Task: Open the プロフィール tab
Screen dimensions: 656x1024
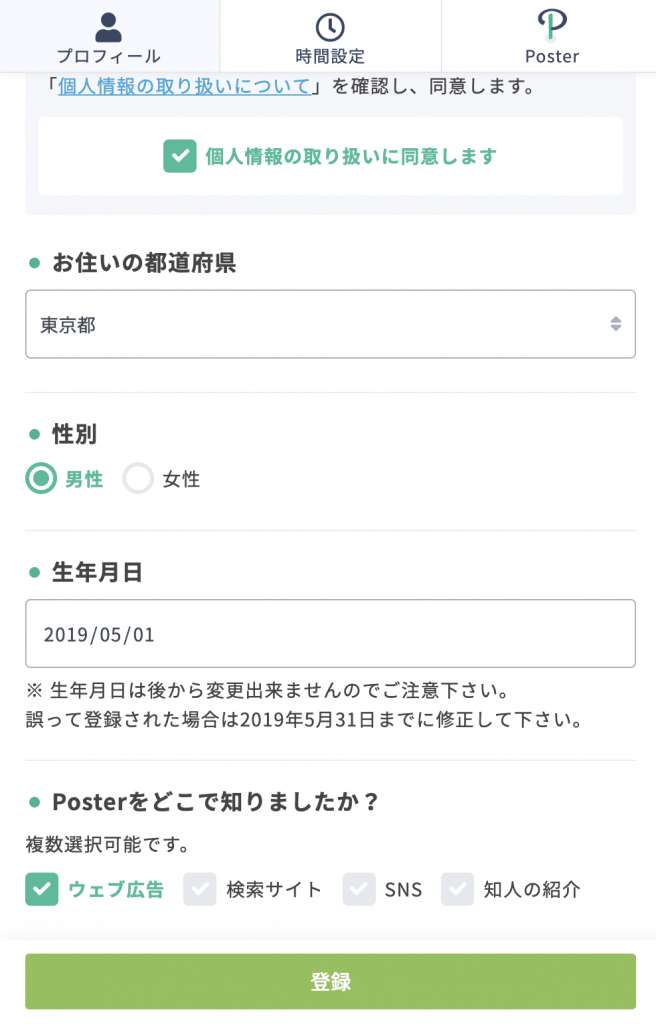Action: click(x=109, y=36)
